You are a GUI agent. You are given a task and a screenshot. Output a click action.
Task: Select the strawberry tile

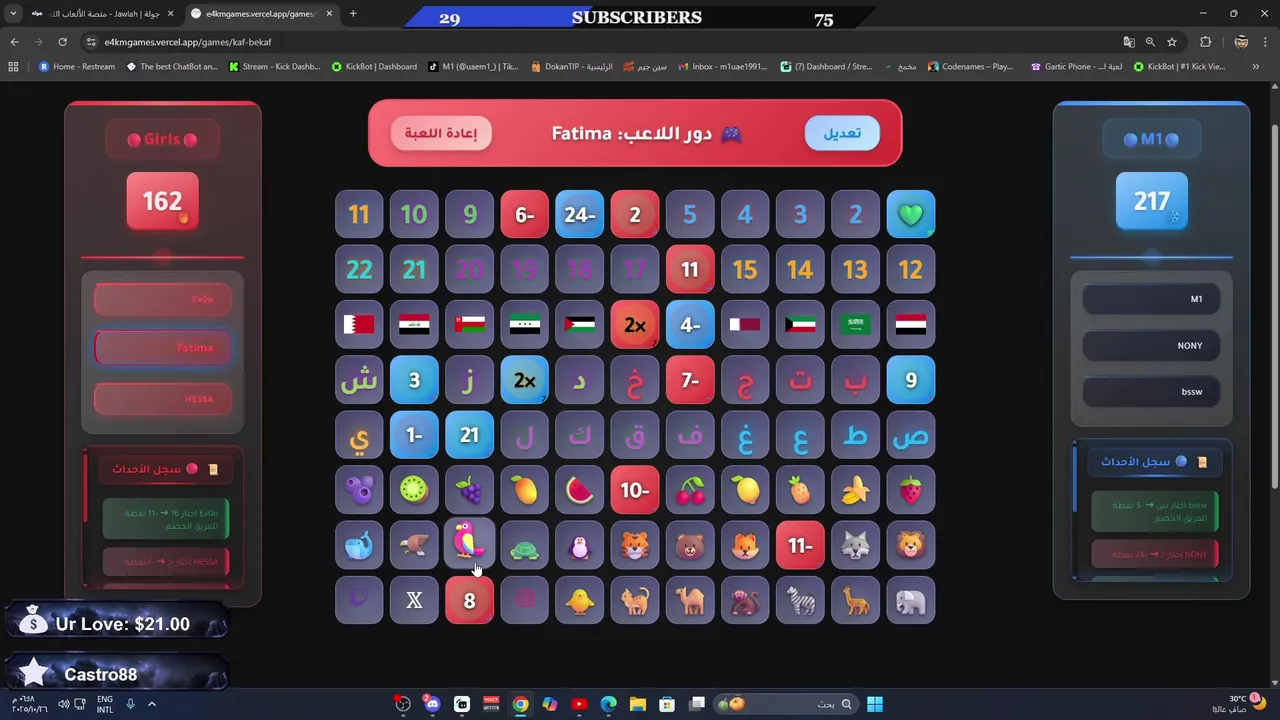click(x=910, y=490)
